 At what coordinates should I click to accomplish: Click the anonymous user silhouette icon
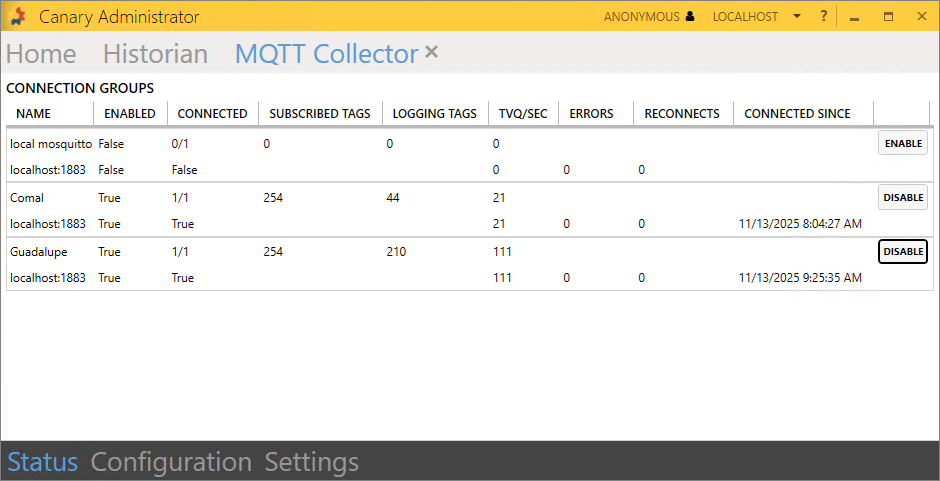pos(689,16)
